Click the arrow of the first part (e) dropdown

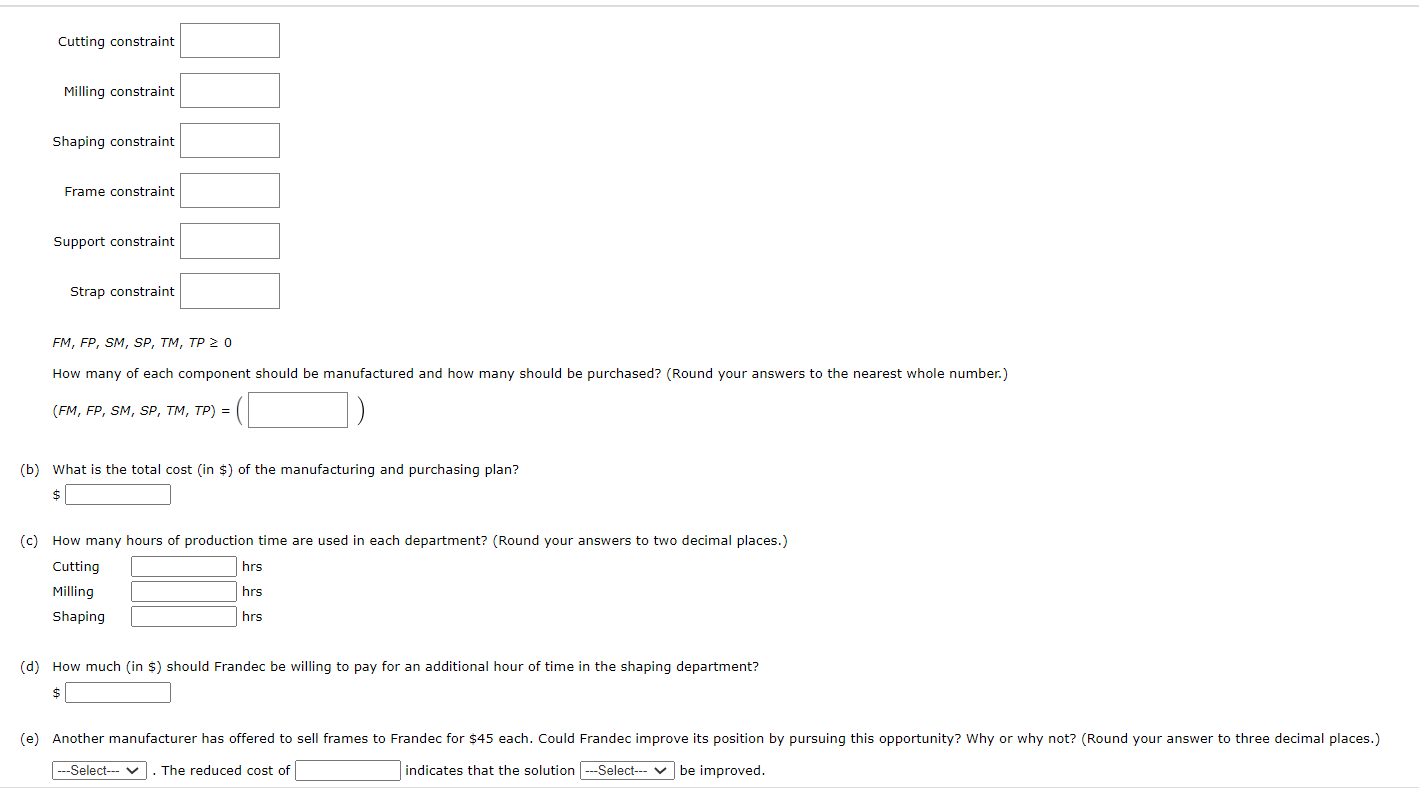tap(134, 771)
